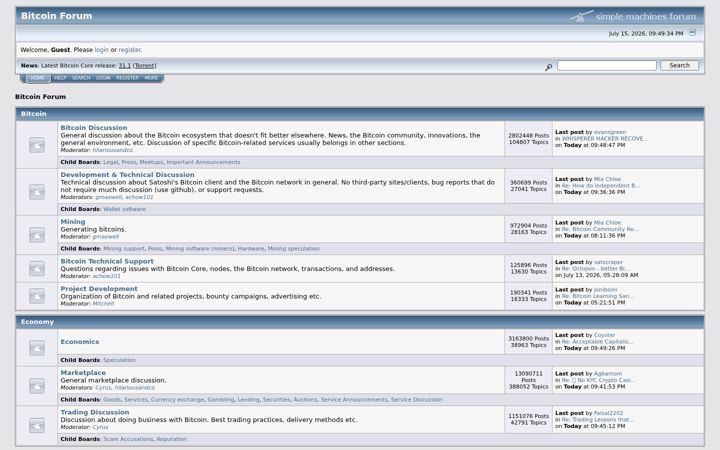Image resolution: width=720 pixels, height=450 pixels.
Task: Open the Torrent link in news
Action: [x=145, y=66]
